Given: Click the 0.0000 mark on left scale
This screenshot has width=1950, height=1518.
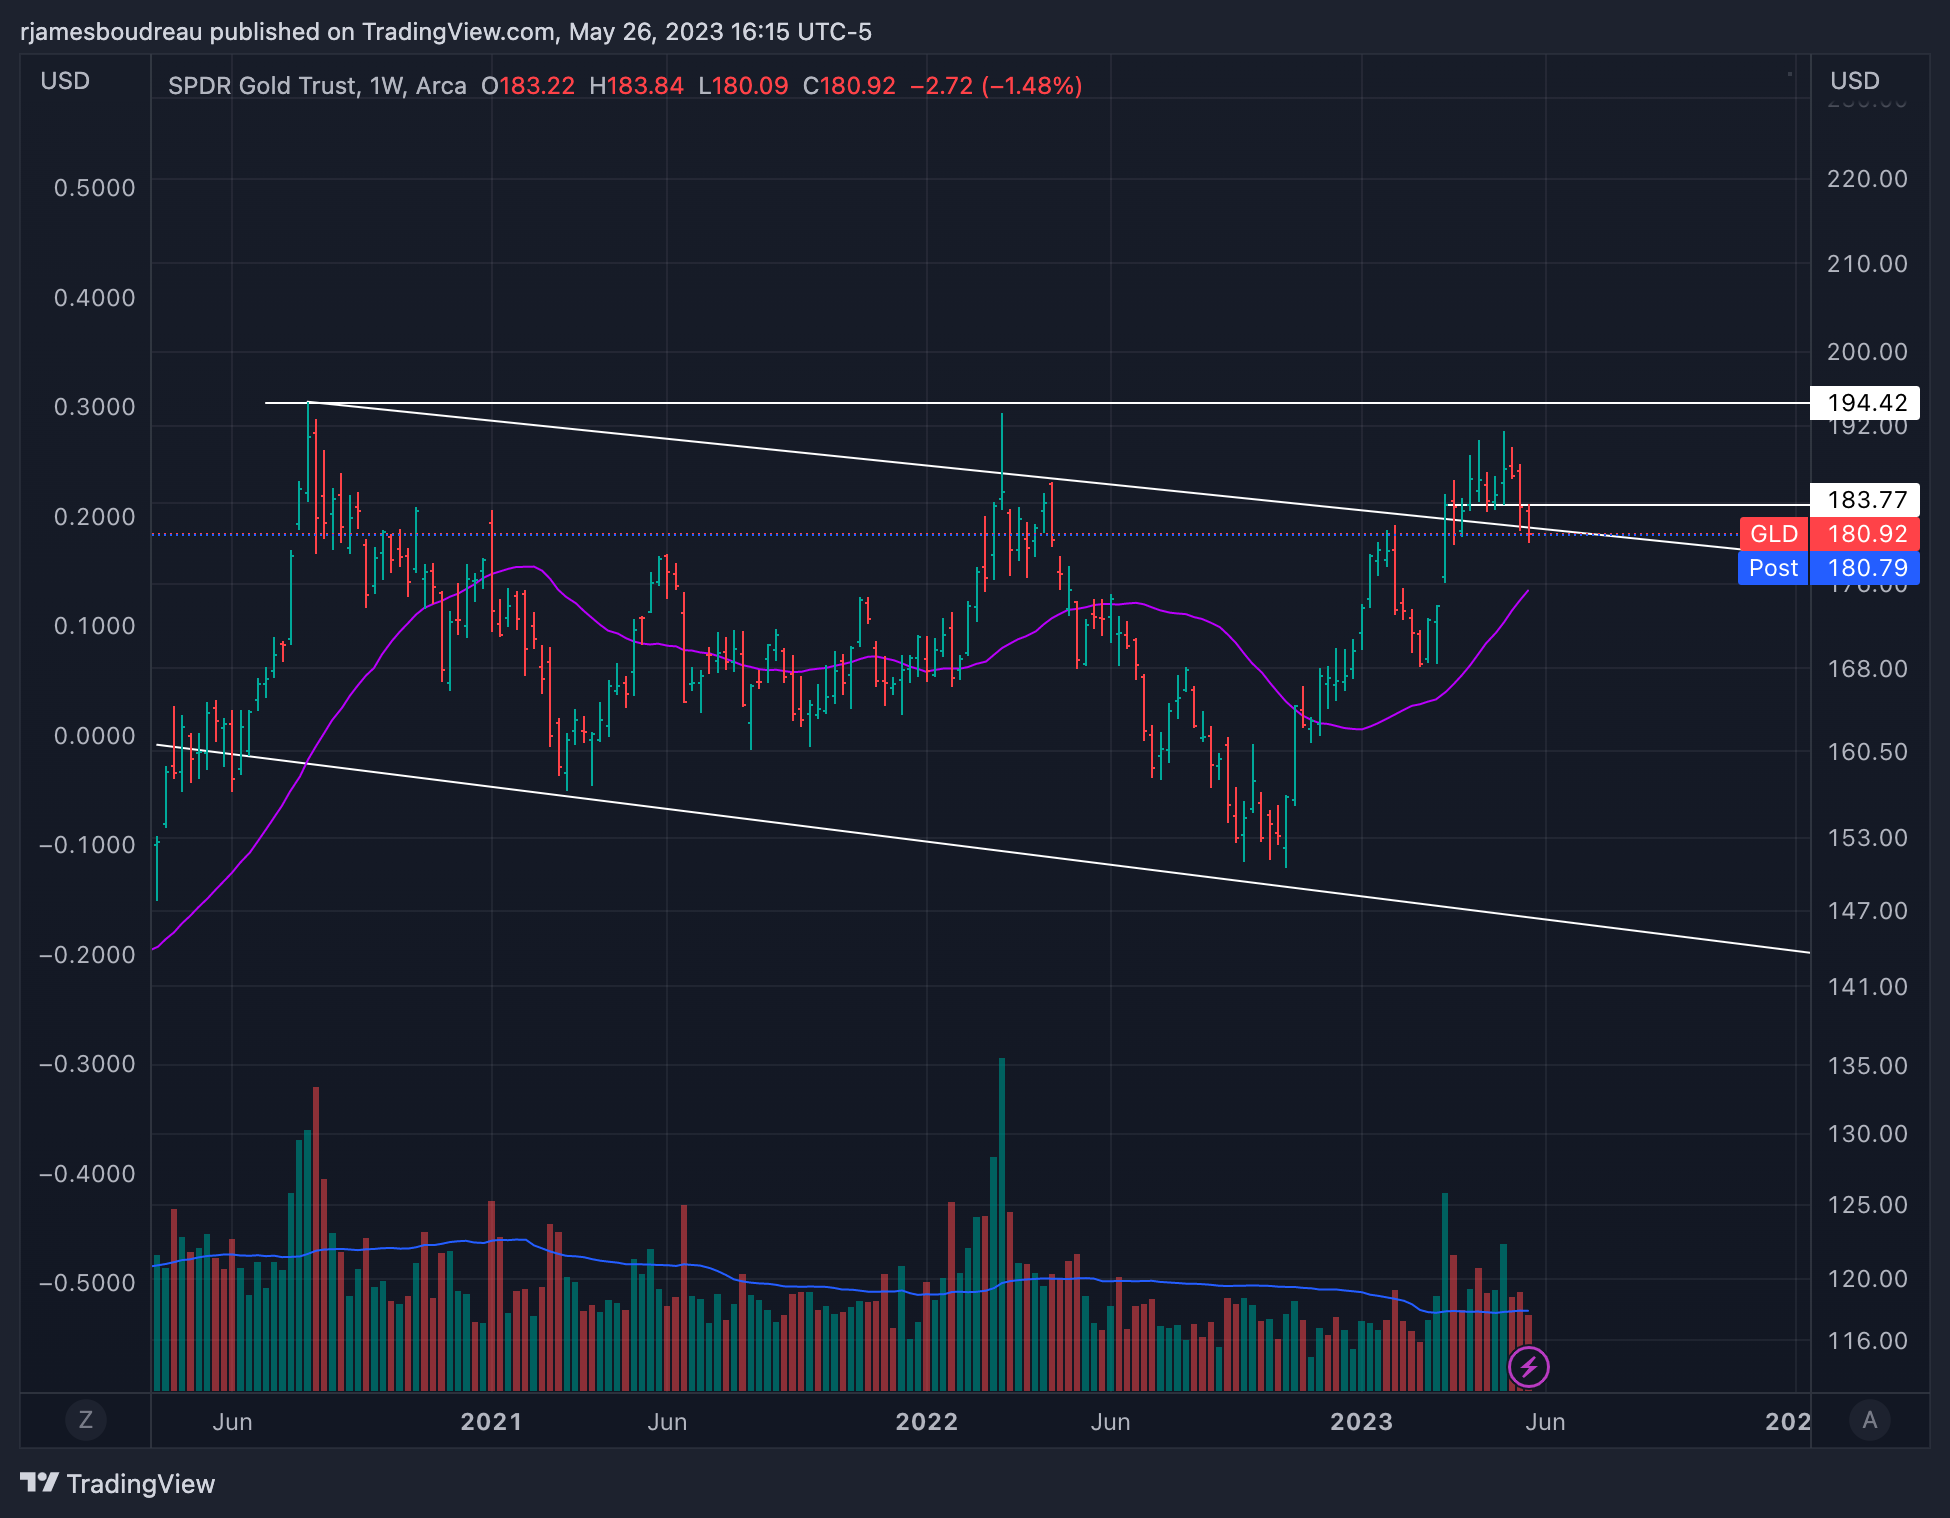Looking at the screenshot, I should 94,736.
